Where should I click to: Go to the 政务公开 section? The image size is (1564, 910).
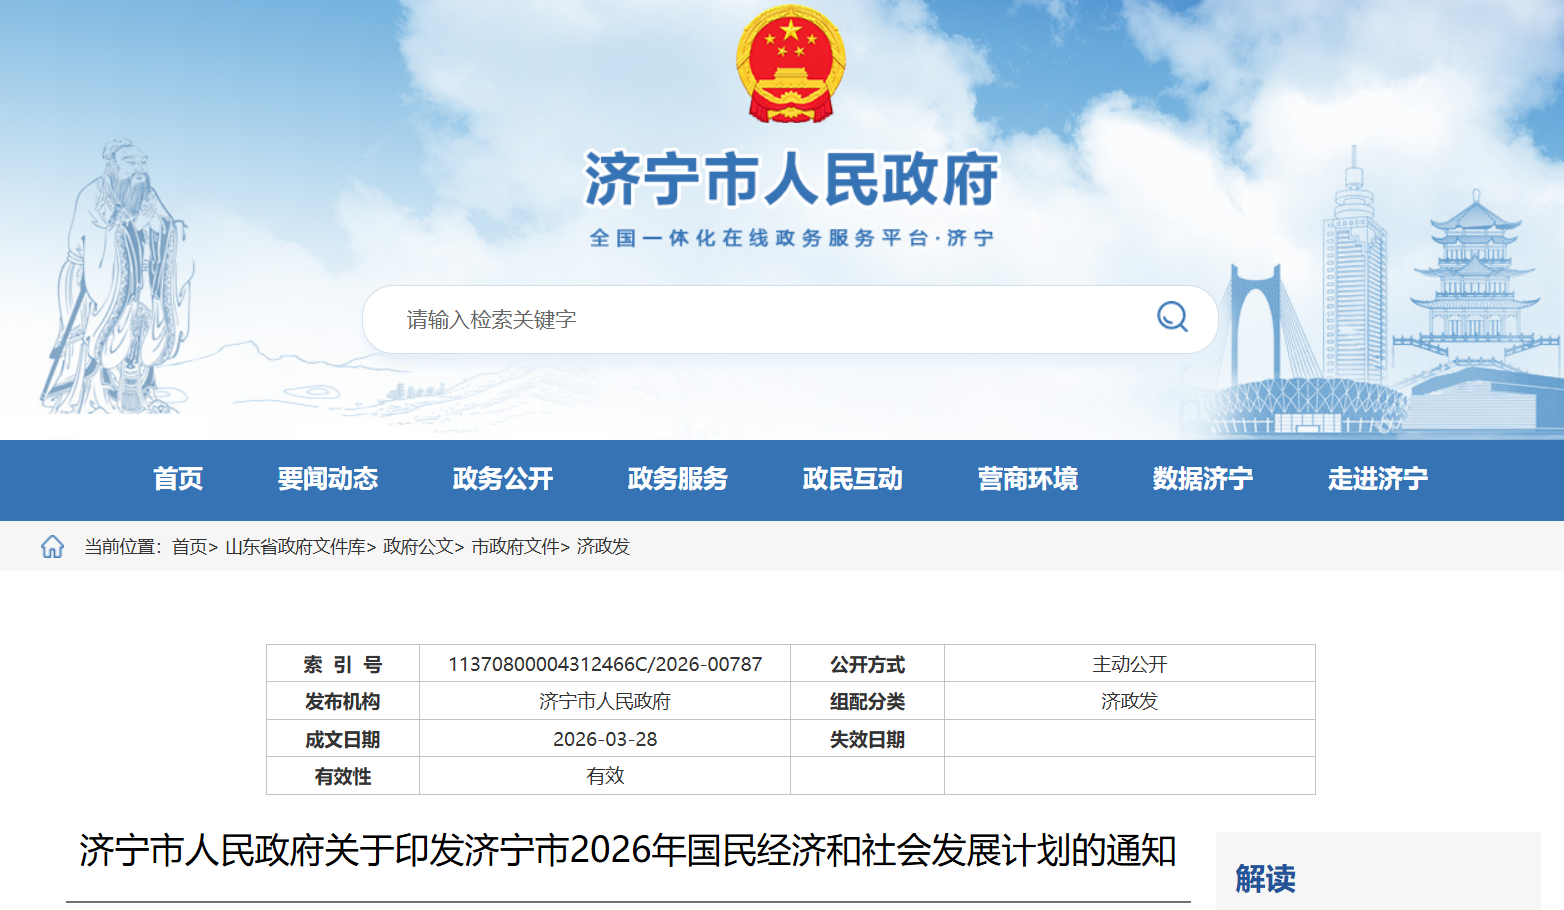coord(503,479)
